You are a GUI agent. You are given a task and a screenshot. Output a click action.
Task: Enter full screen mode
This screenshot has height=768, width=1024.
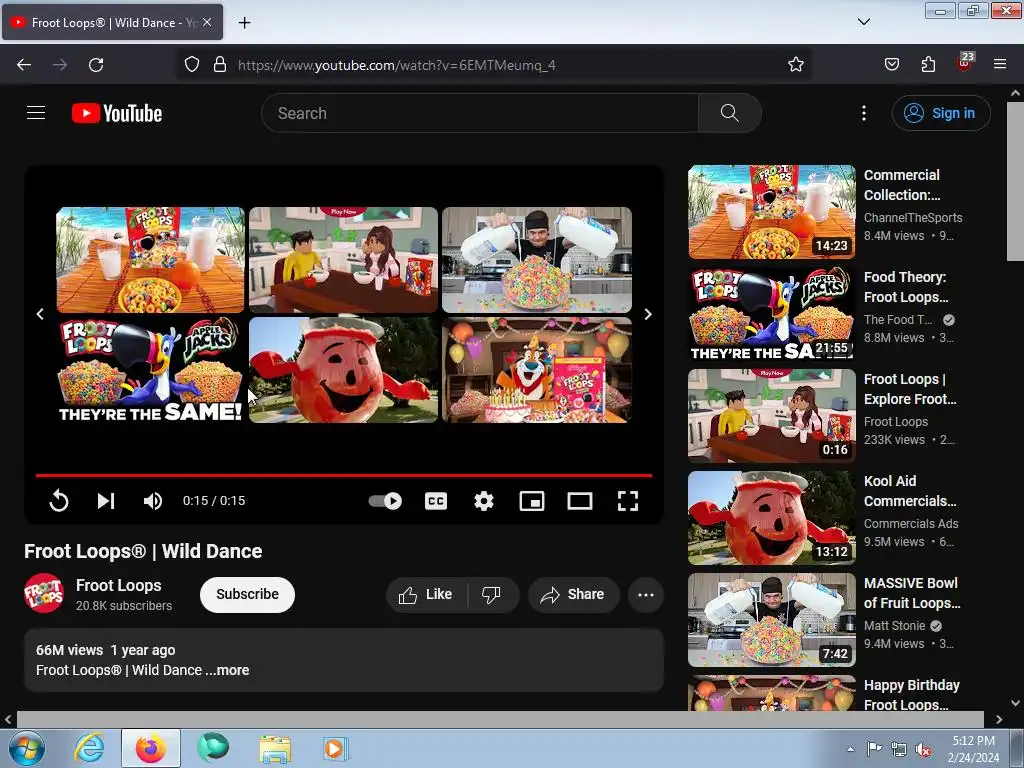(x=628, y=501)
